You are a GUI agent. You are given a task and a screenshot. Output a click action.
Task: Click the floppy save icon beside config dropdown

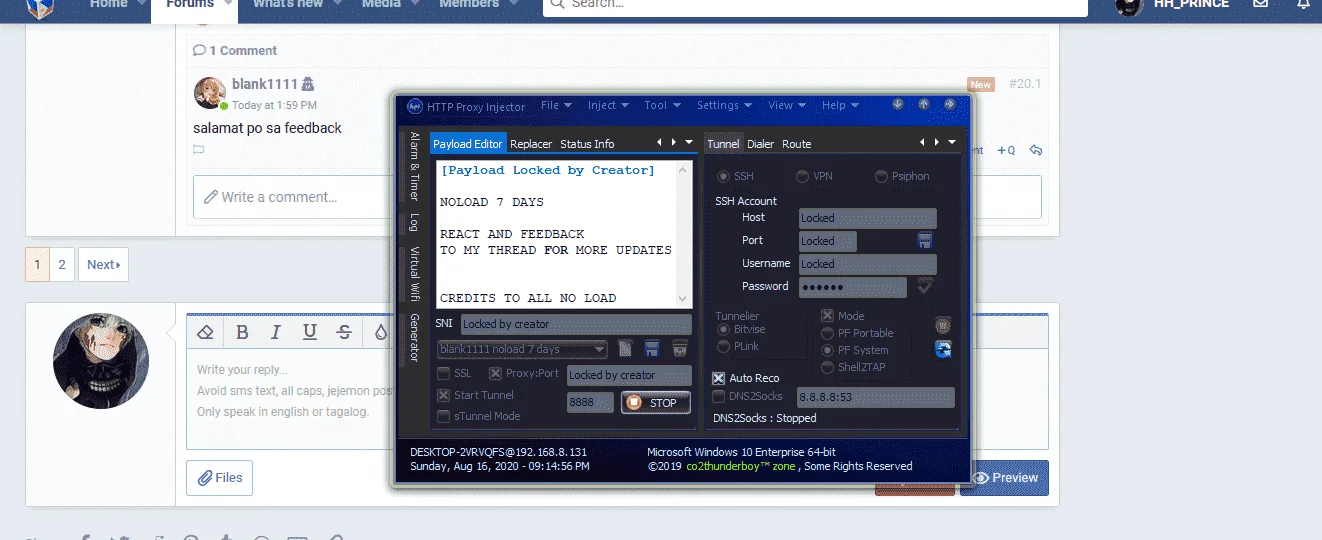click(x=652, y=349)
